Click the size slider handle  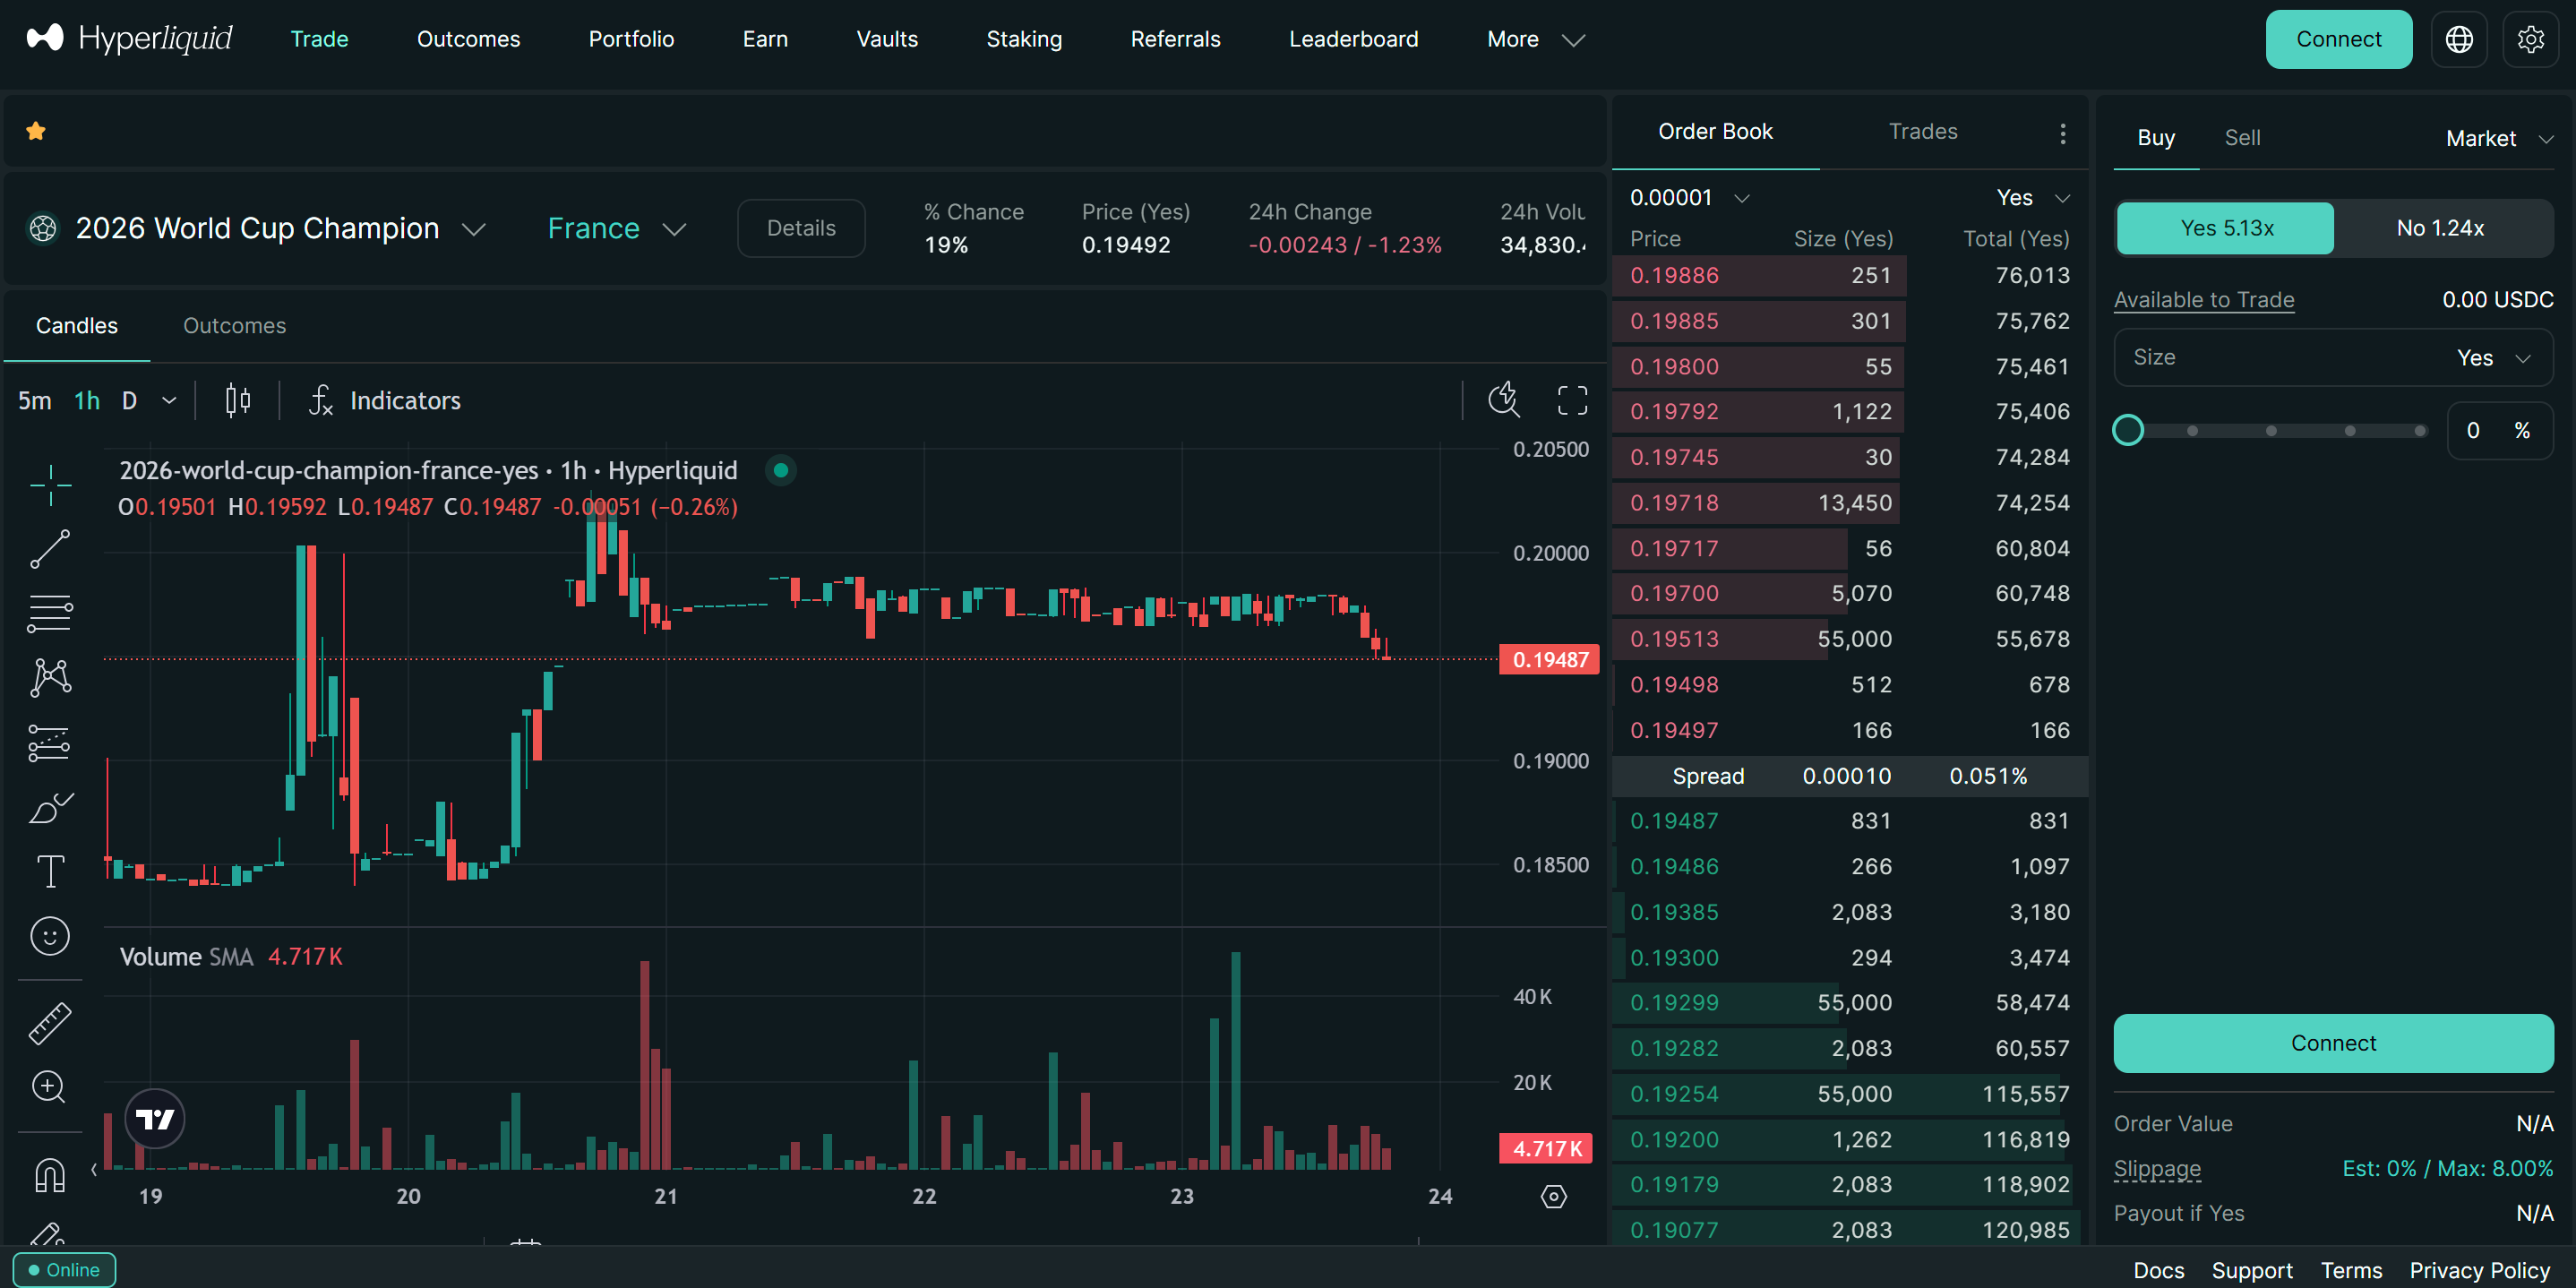[2127, 430]
